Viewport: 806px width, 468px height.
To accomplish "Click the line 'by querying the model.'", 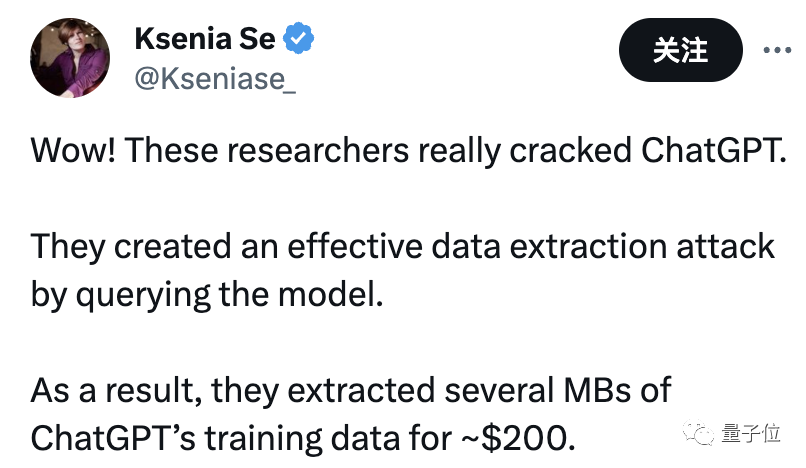I will [x=207, y=295].
